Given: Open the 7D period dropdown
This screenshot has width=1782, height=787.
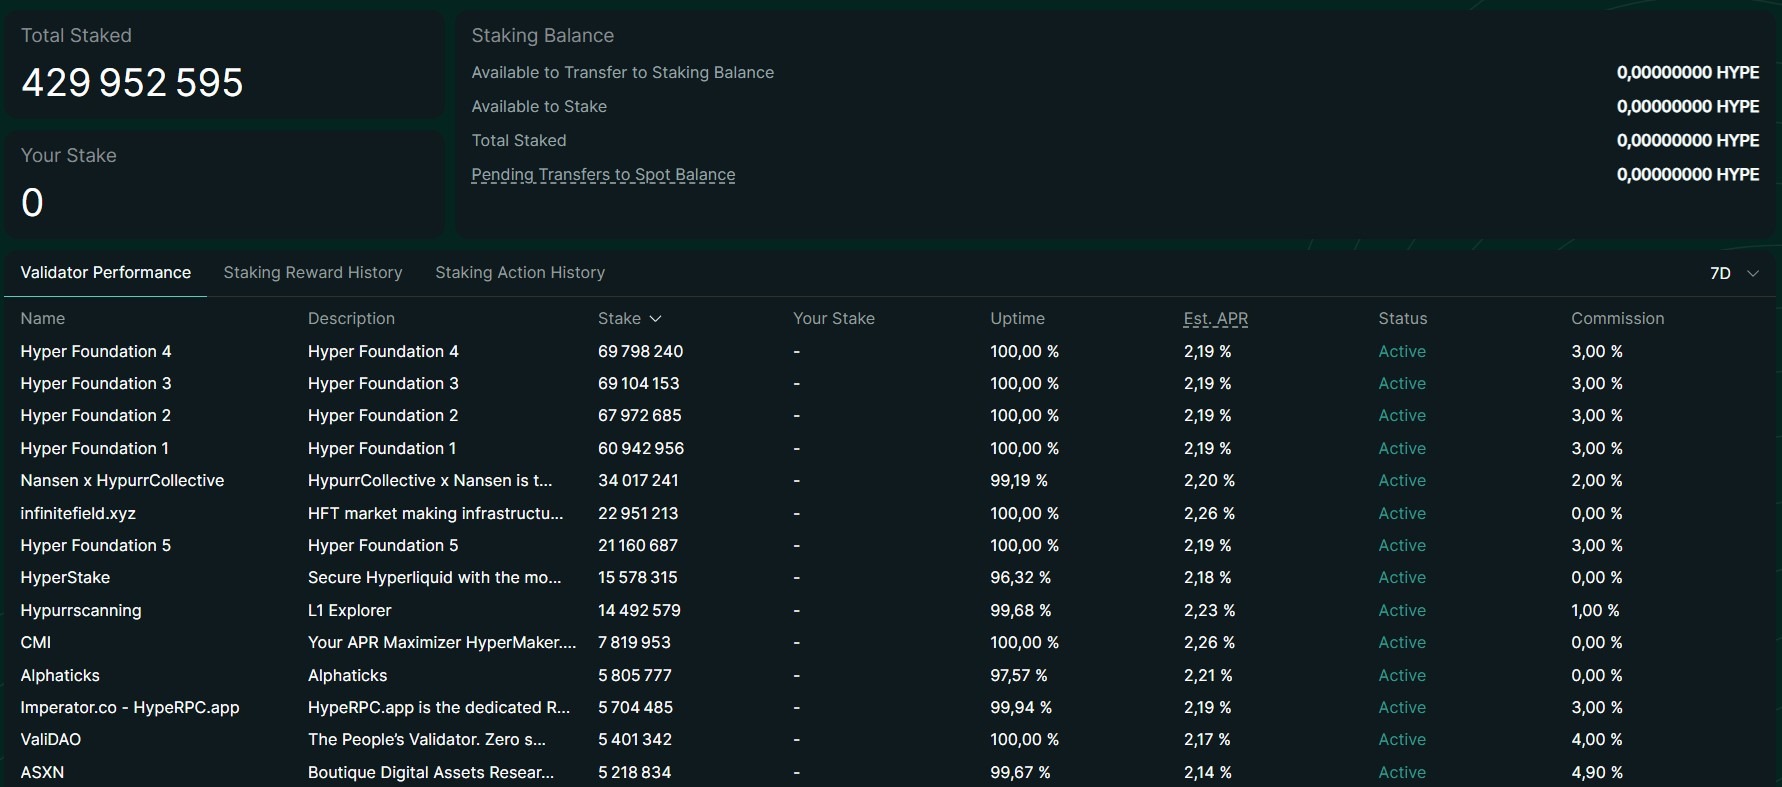Looking at the screenshot, I should (1734, 273).
